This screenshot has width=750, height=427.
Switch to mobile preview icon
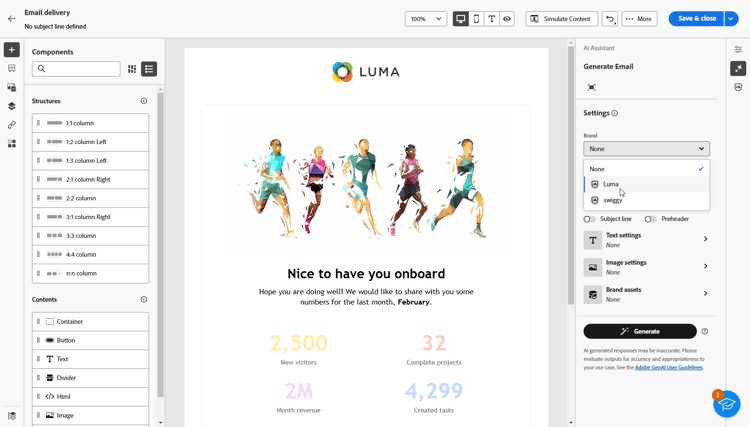(x=476, y=19)
